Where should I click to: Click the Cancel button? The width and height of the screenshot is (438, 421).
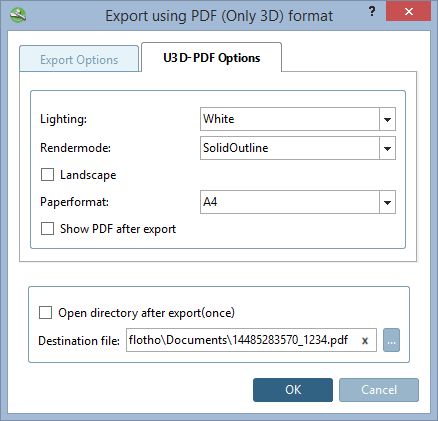[379, 390]
